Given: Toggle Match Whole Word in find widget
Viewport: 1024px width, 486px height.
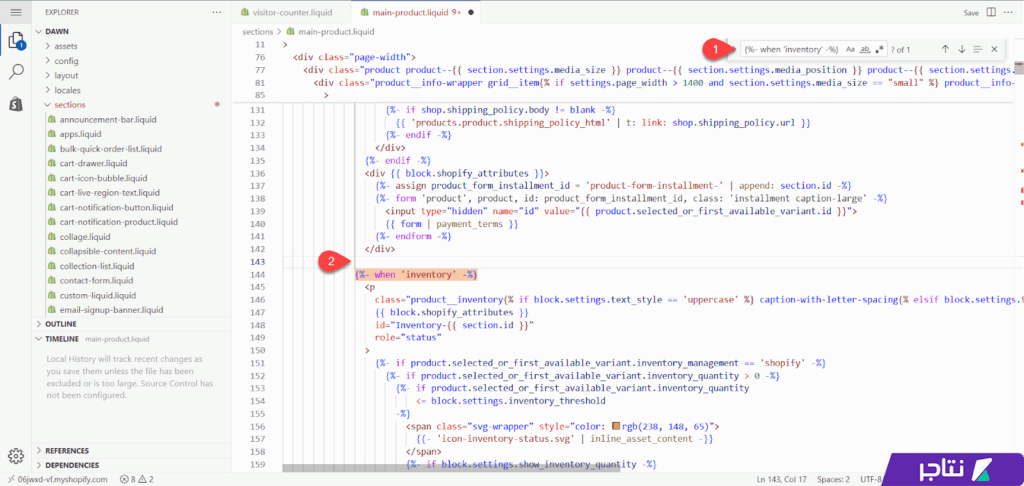Looking at the screenshot, I should [x=865, y=49].
